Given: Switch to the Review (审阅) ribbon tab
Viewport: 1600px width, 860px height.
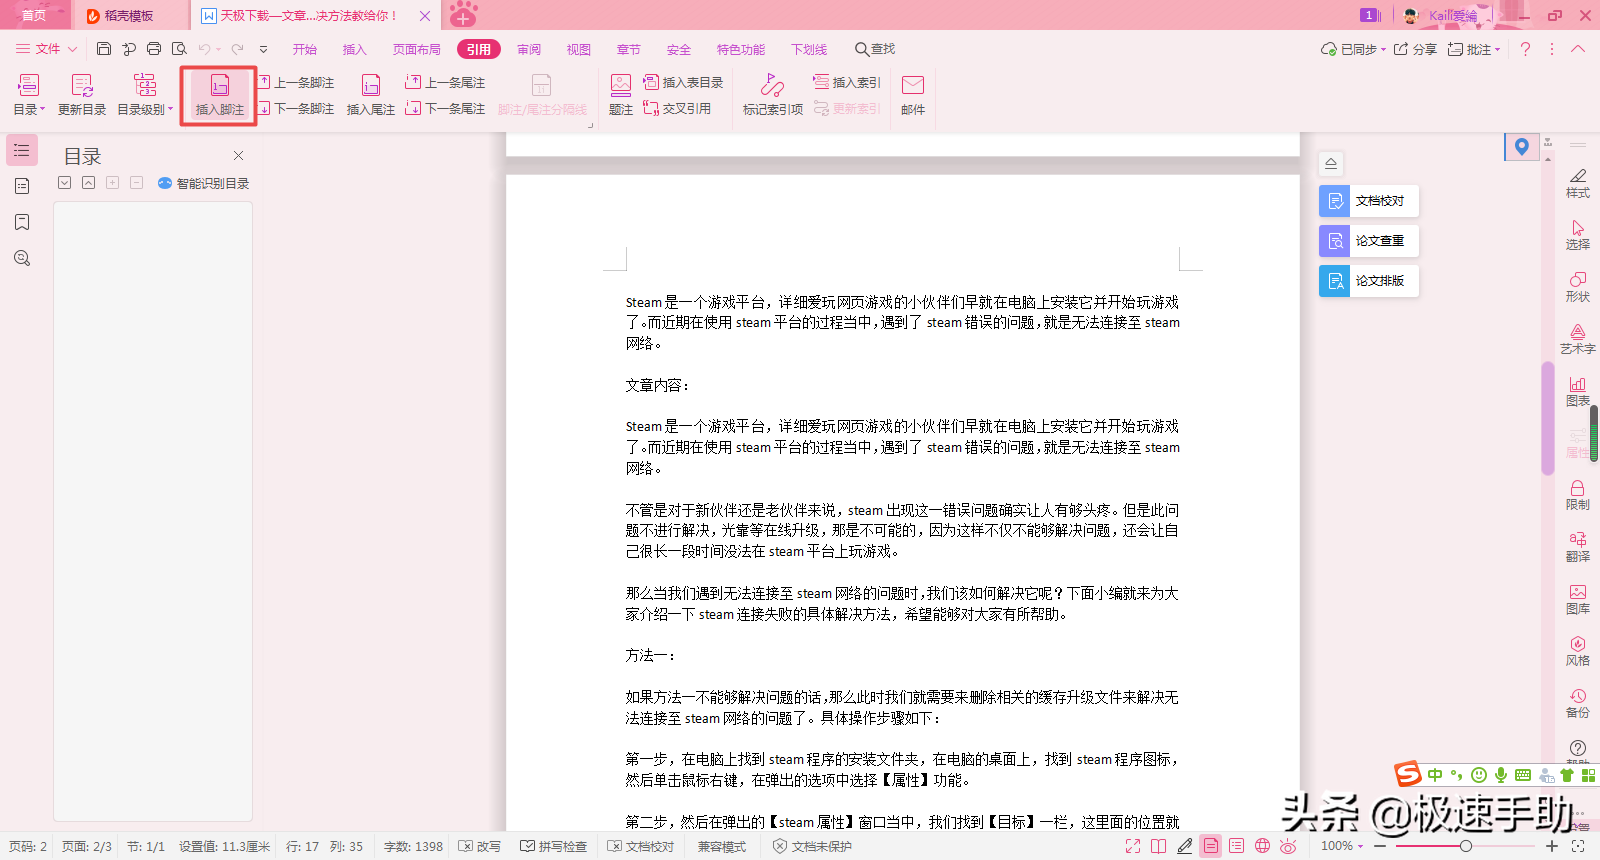Looking at the screenshot, I should coord(529,49).
